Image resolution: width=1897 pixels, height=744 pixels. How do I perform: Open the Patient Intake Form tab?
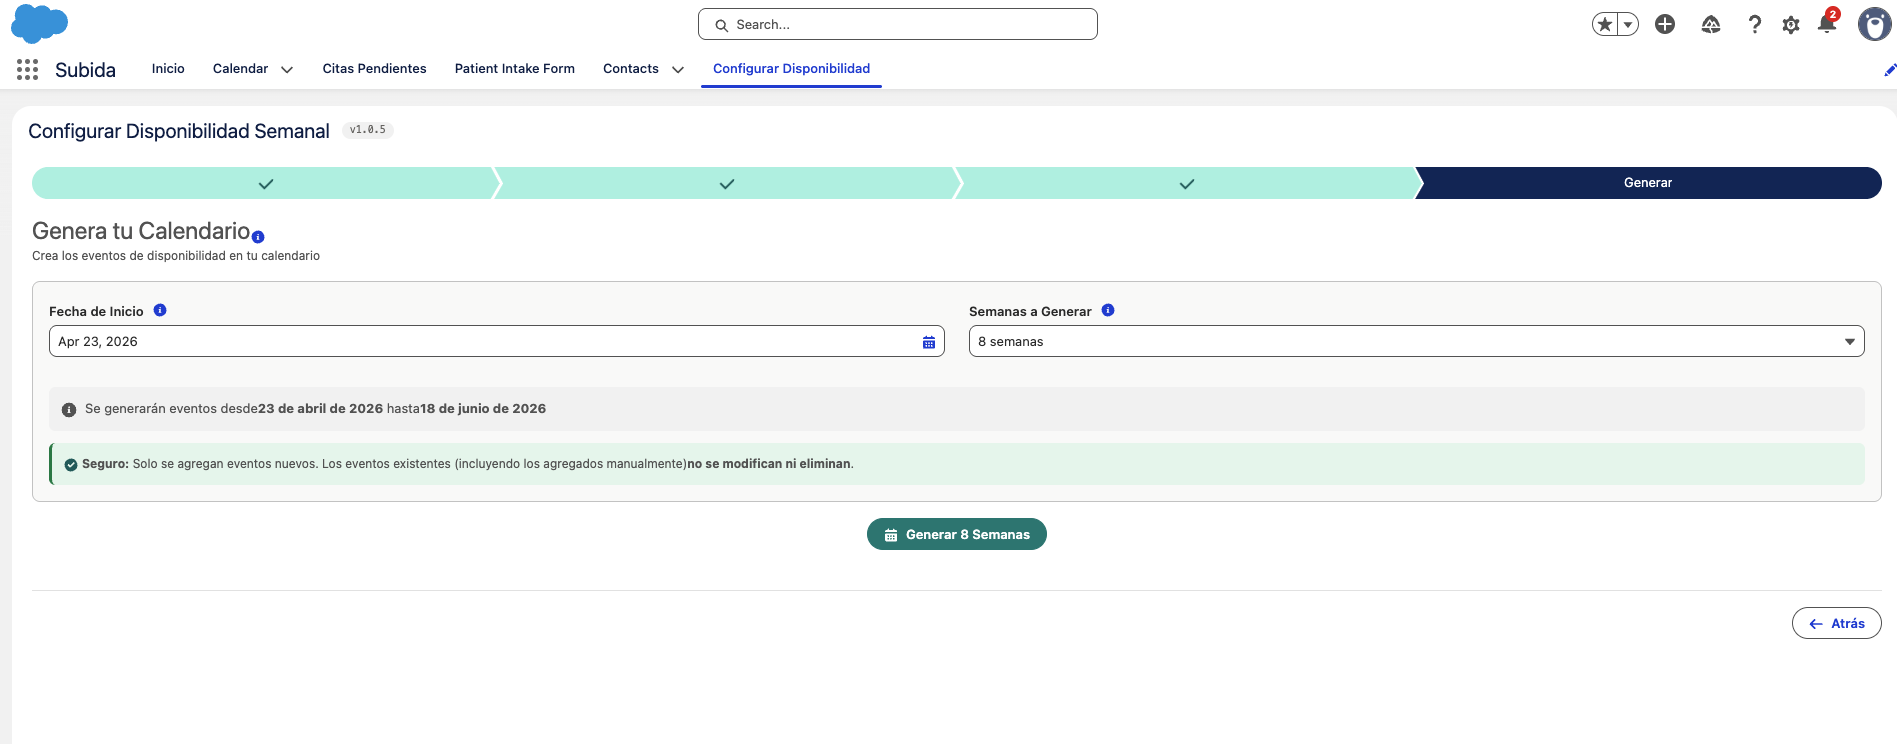tap(515, 69)
